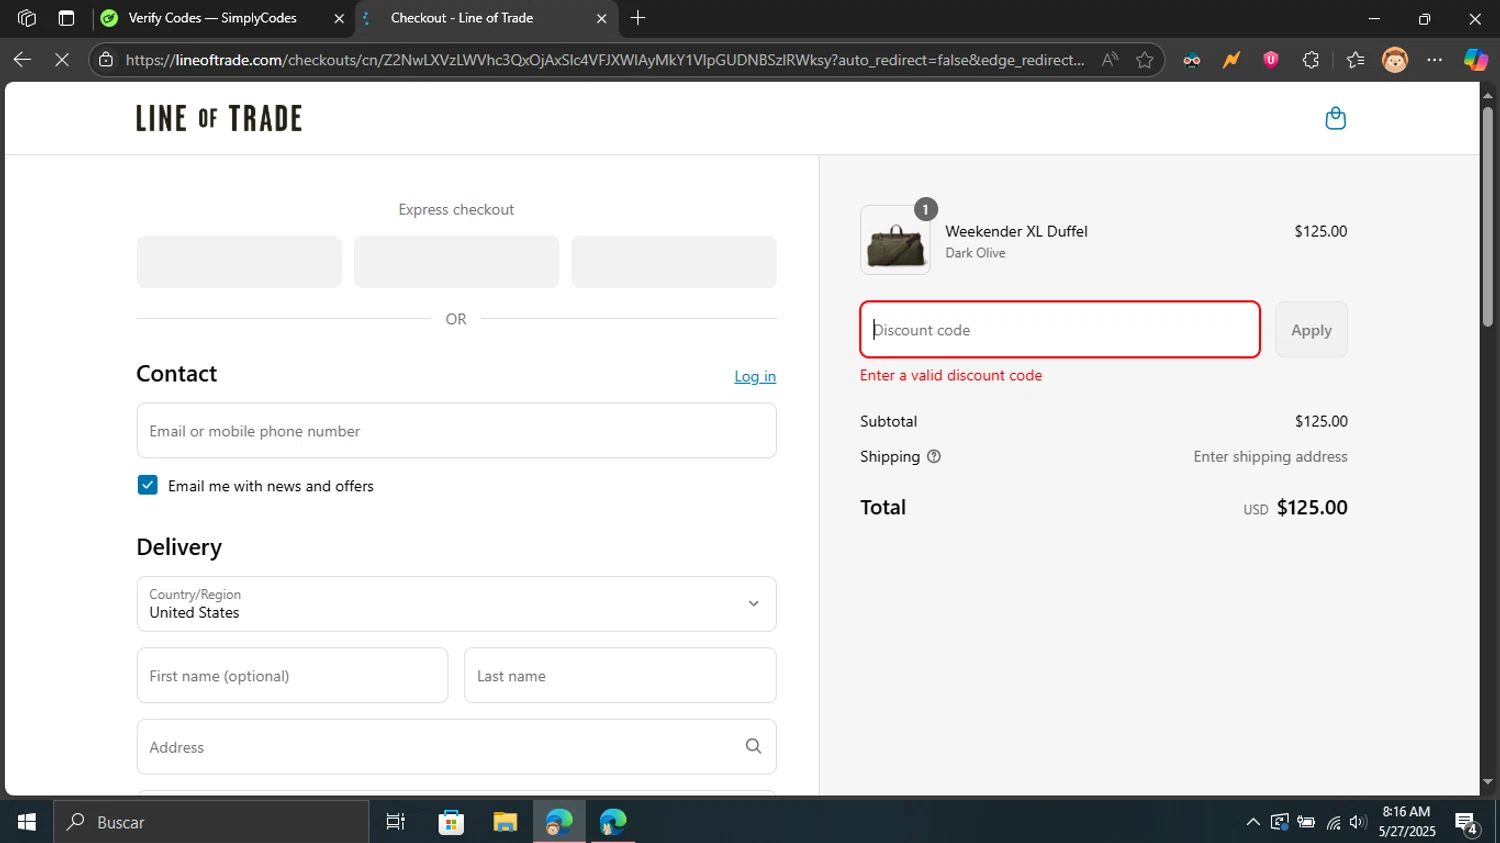The image size is (1500, 843).
Task: Open the browser profile avatar
Action: tap(1395, 60)
